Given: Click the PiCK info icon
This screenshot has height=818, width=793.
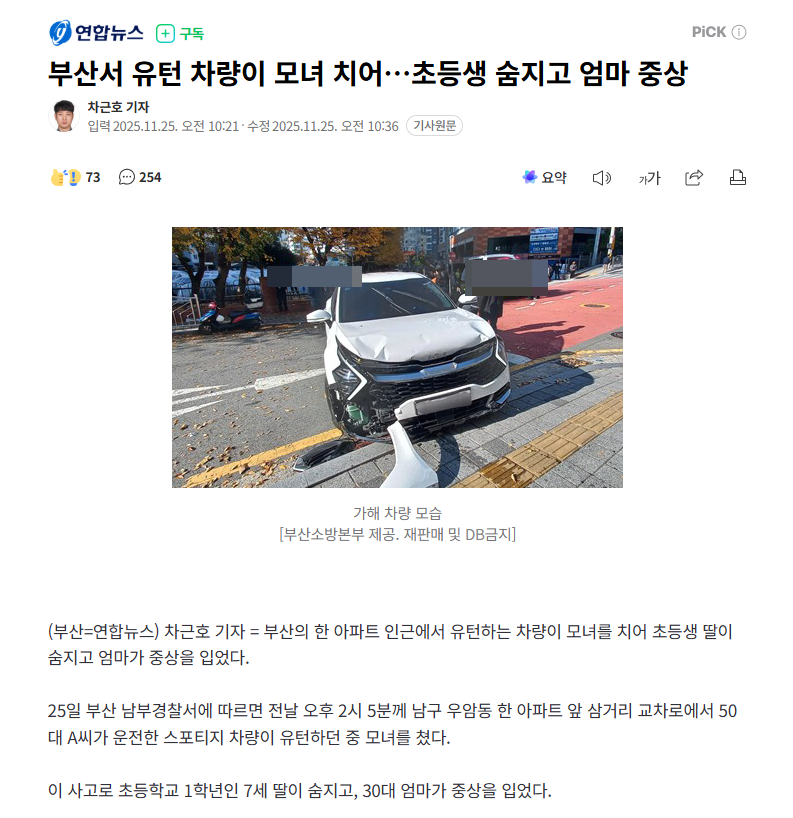Looking at the screenshot, I should pyautogui.click(x=739, y=32).
